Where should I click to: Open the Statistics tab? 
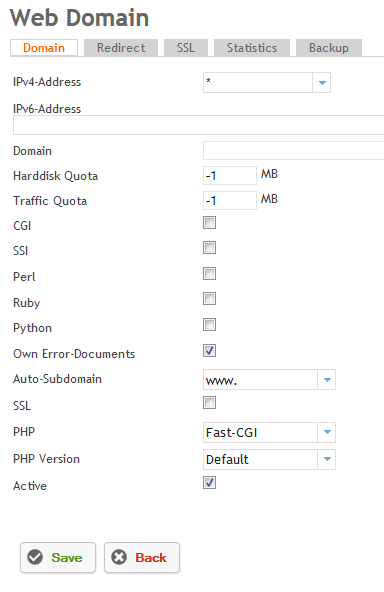point(252,48)
